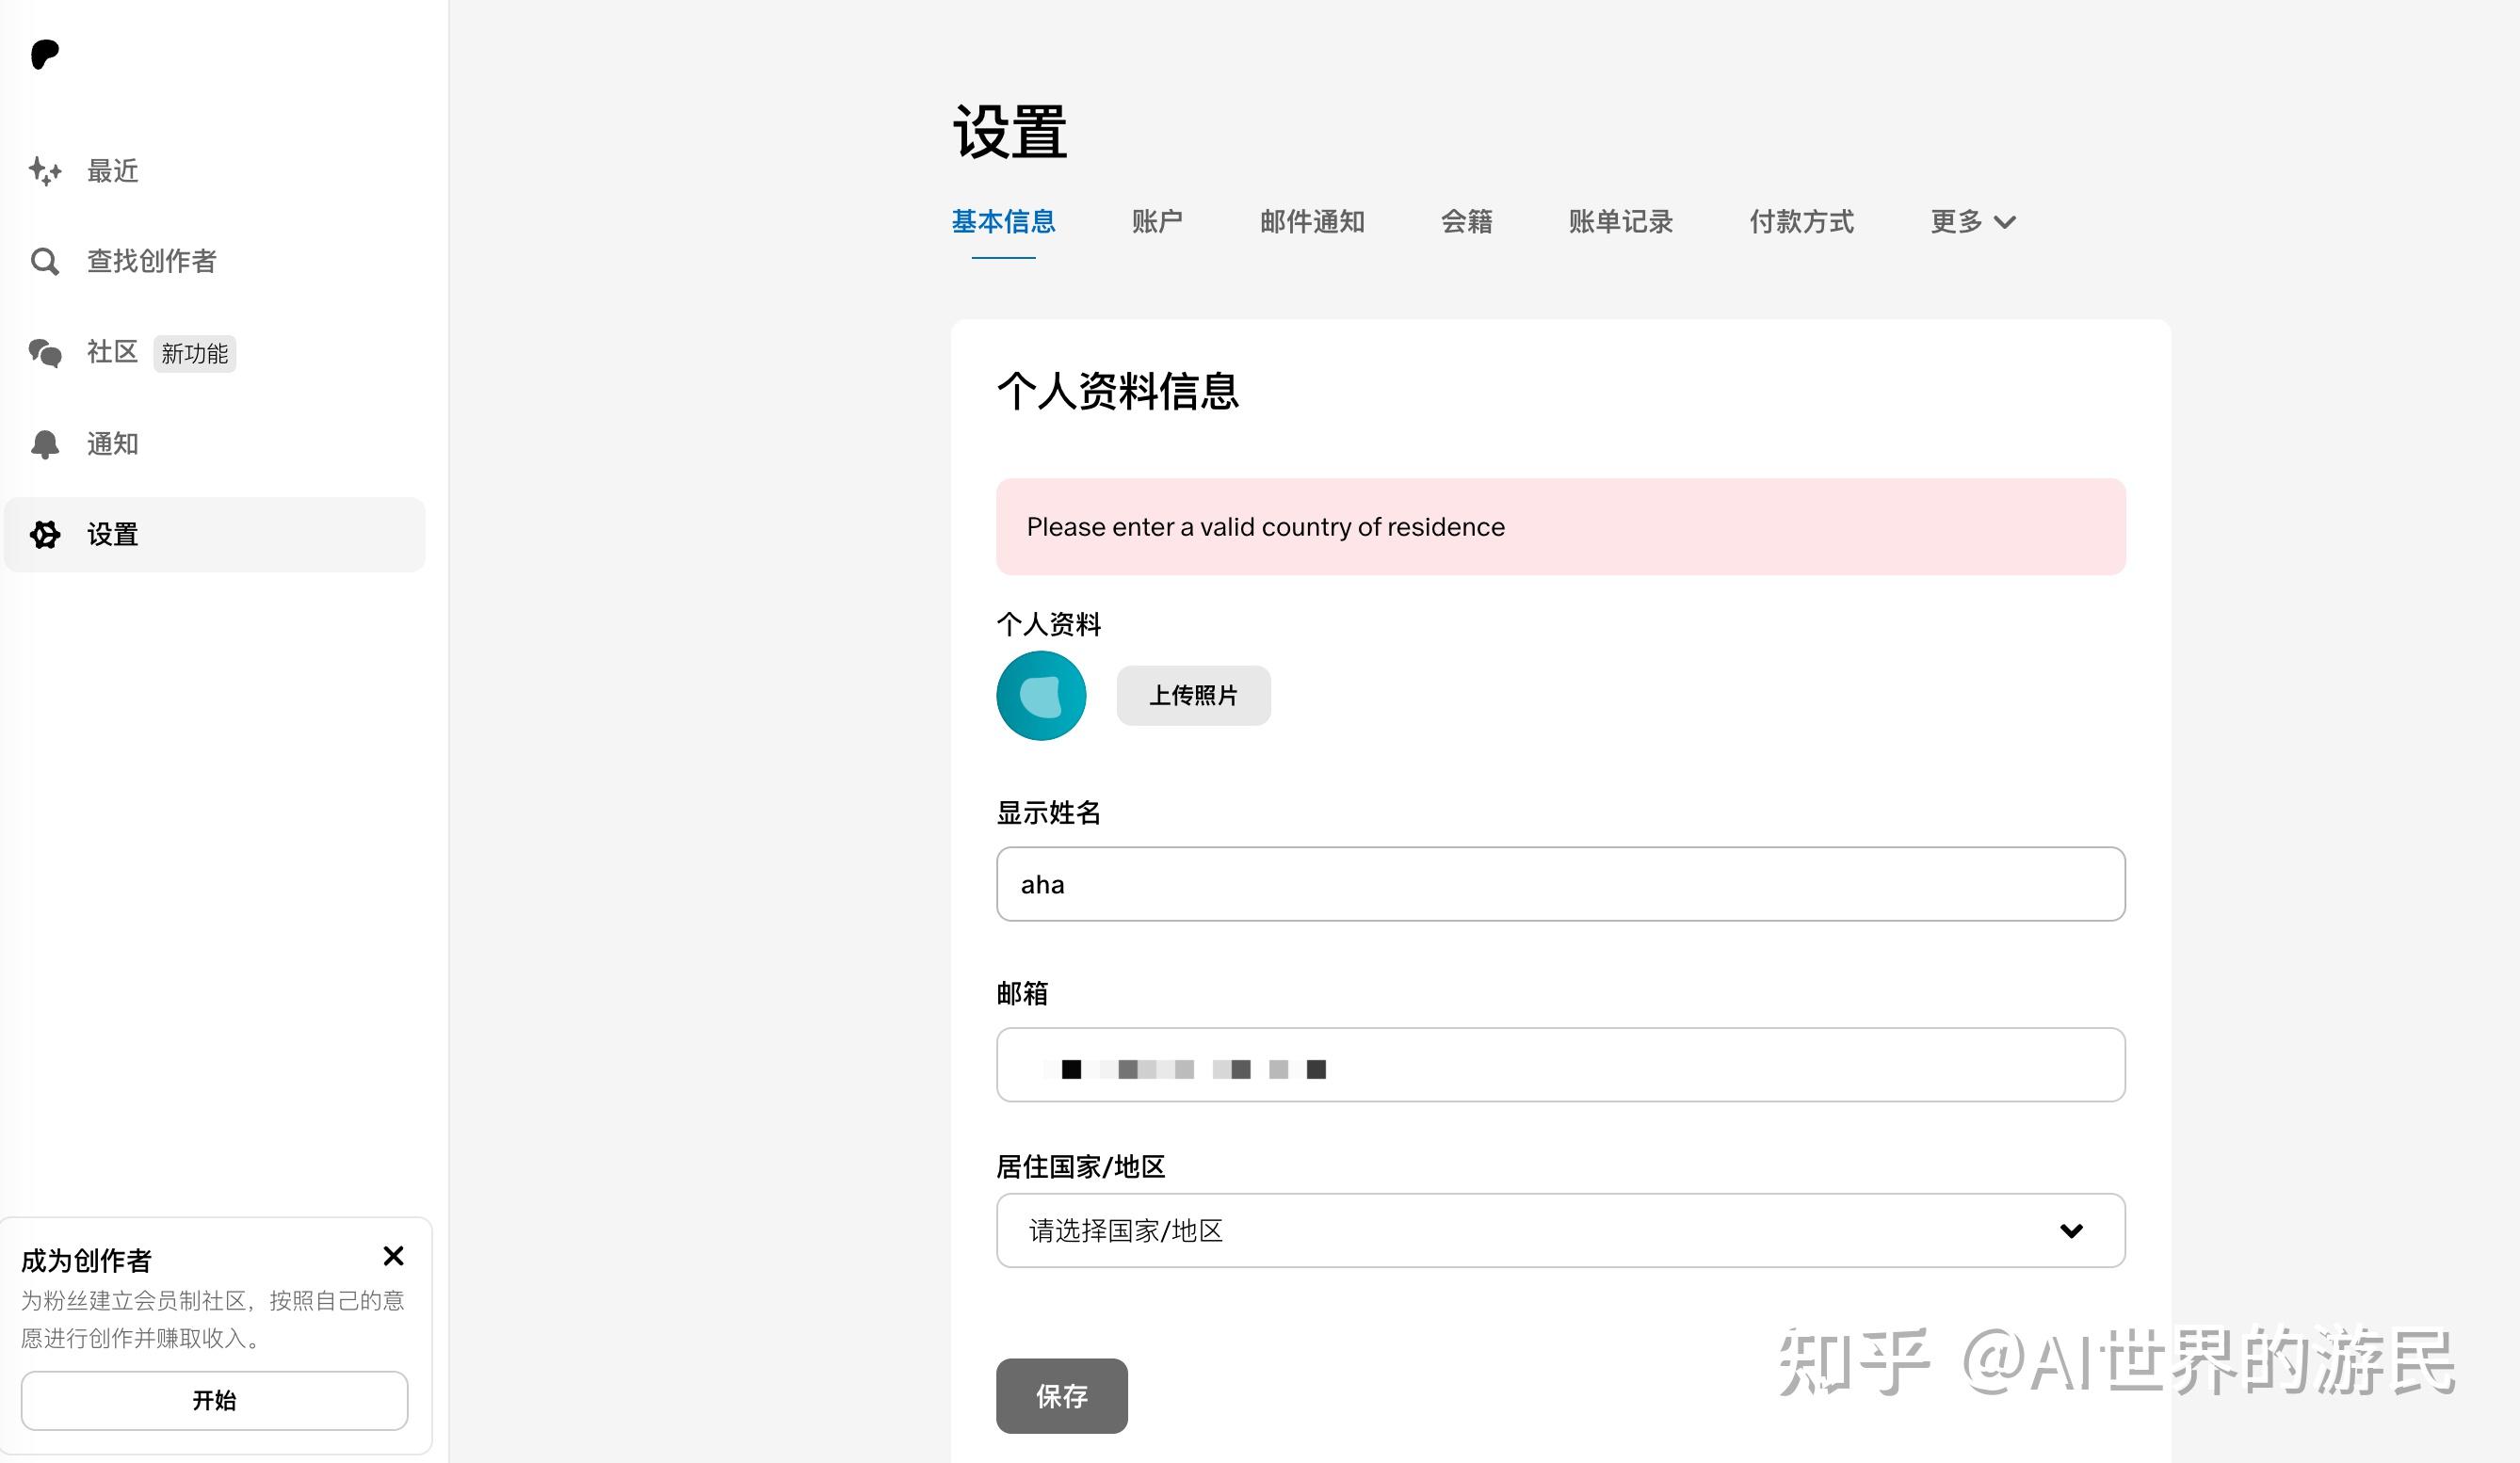
Task: Go to the 付款方式 tab
Action: pos(1801,222)
